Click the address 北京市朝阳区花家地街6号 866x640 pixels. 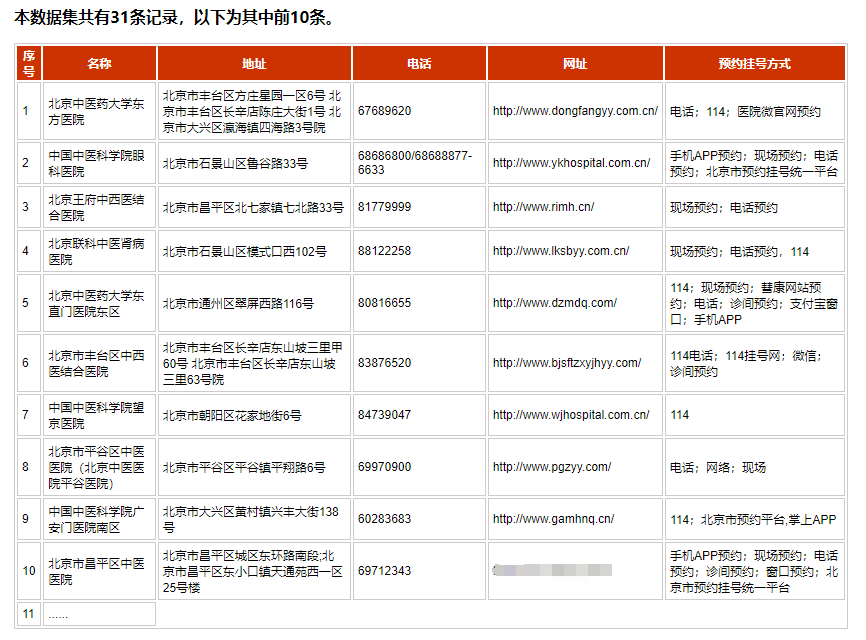232,415
